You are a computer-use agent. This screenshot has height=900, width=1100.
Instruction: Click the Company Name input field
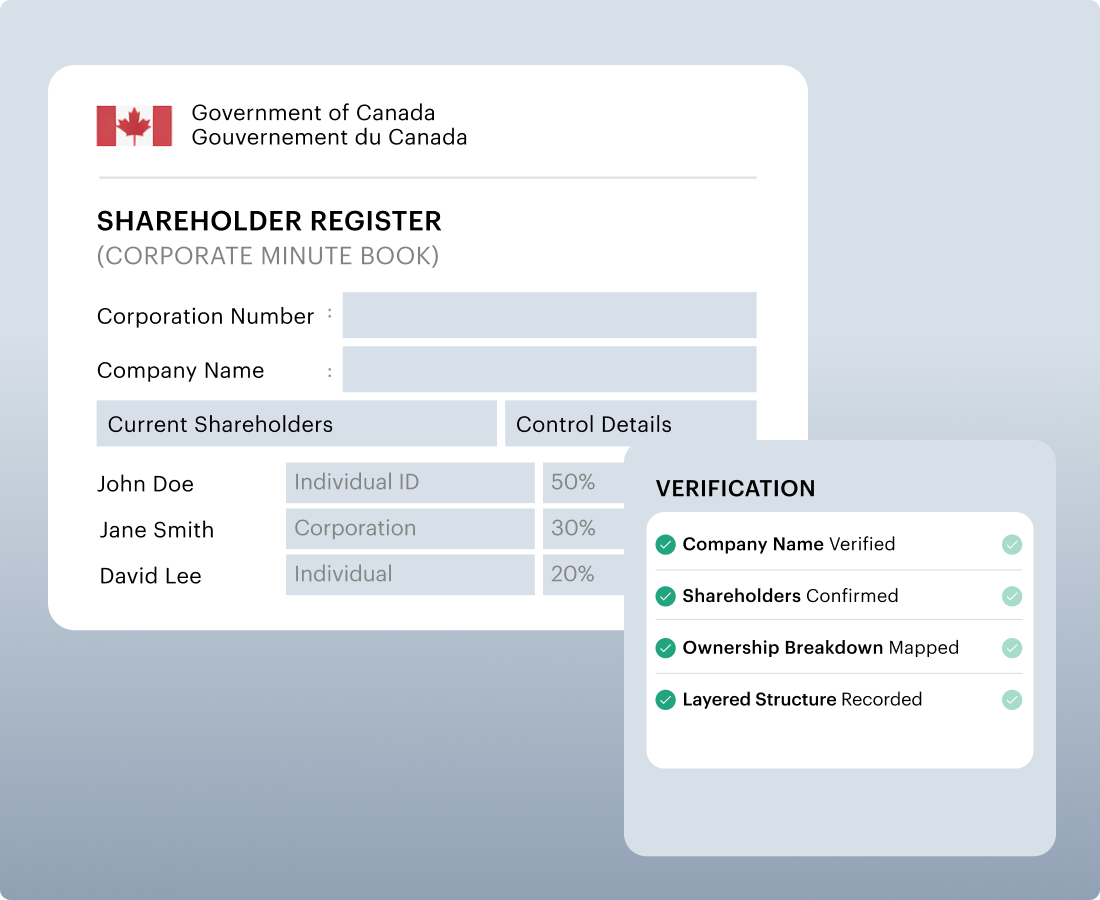(x=549, y=370)
